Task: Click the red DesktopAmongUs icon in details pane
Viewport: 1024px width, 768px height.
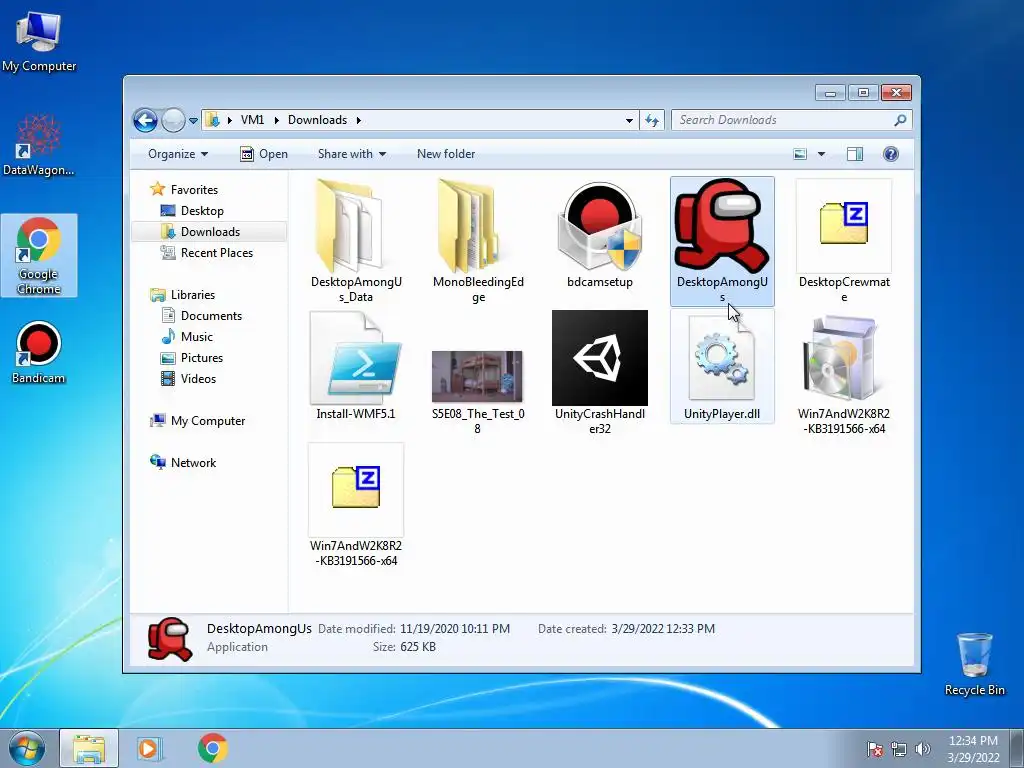Action: (x=170, y=639)
